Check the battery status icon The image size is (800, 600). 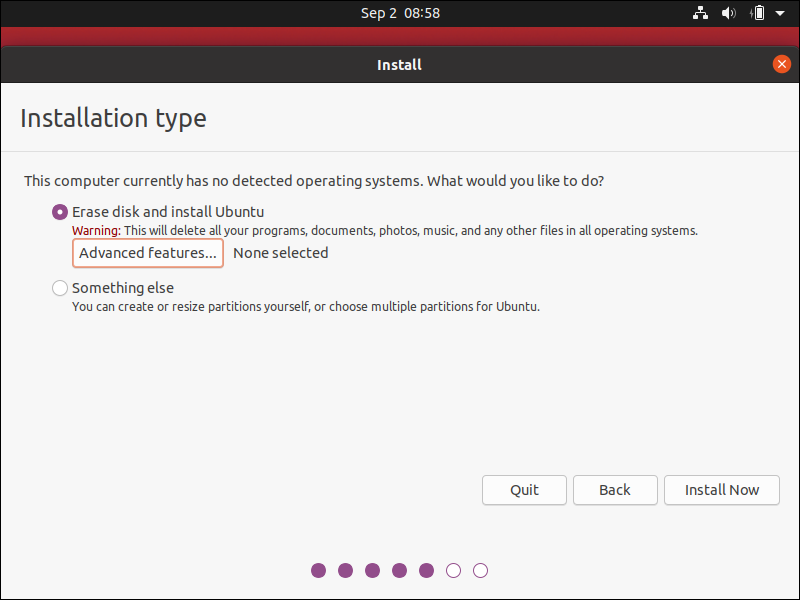758,13
